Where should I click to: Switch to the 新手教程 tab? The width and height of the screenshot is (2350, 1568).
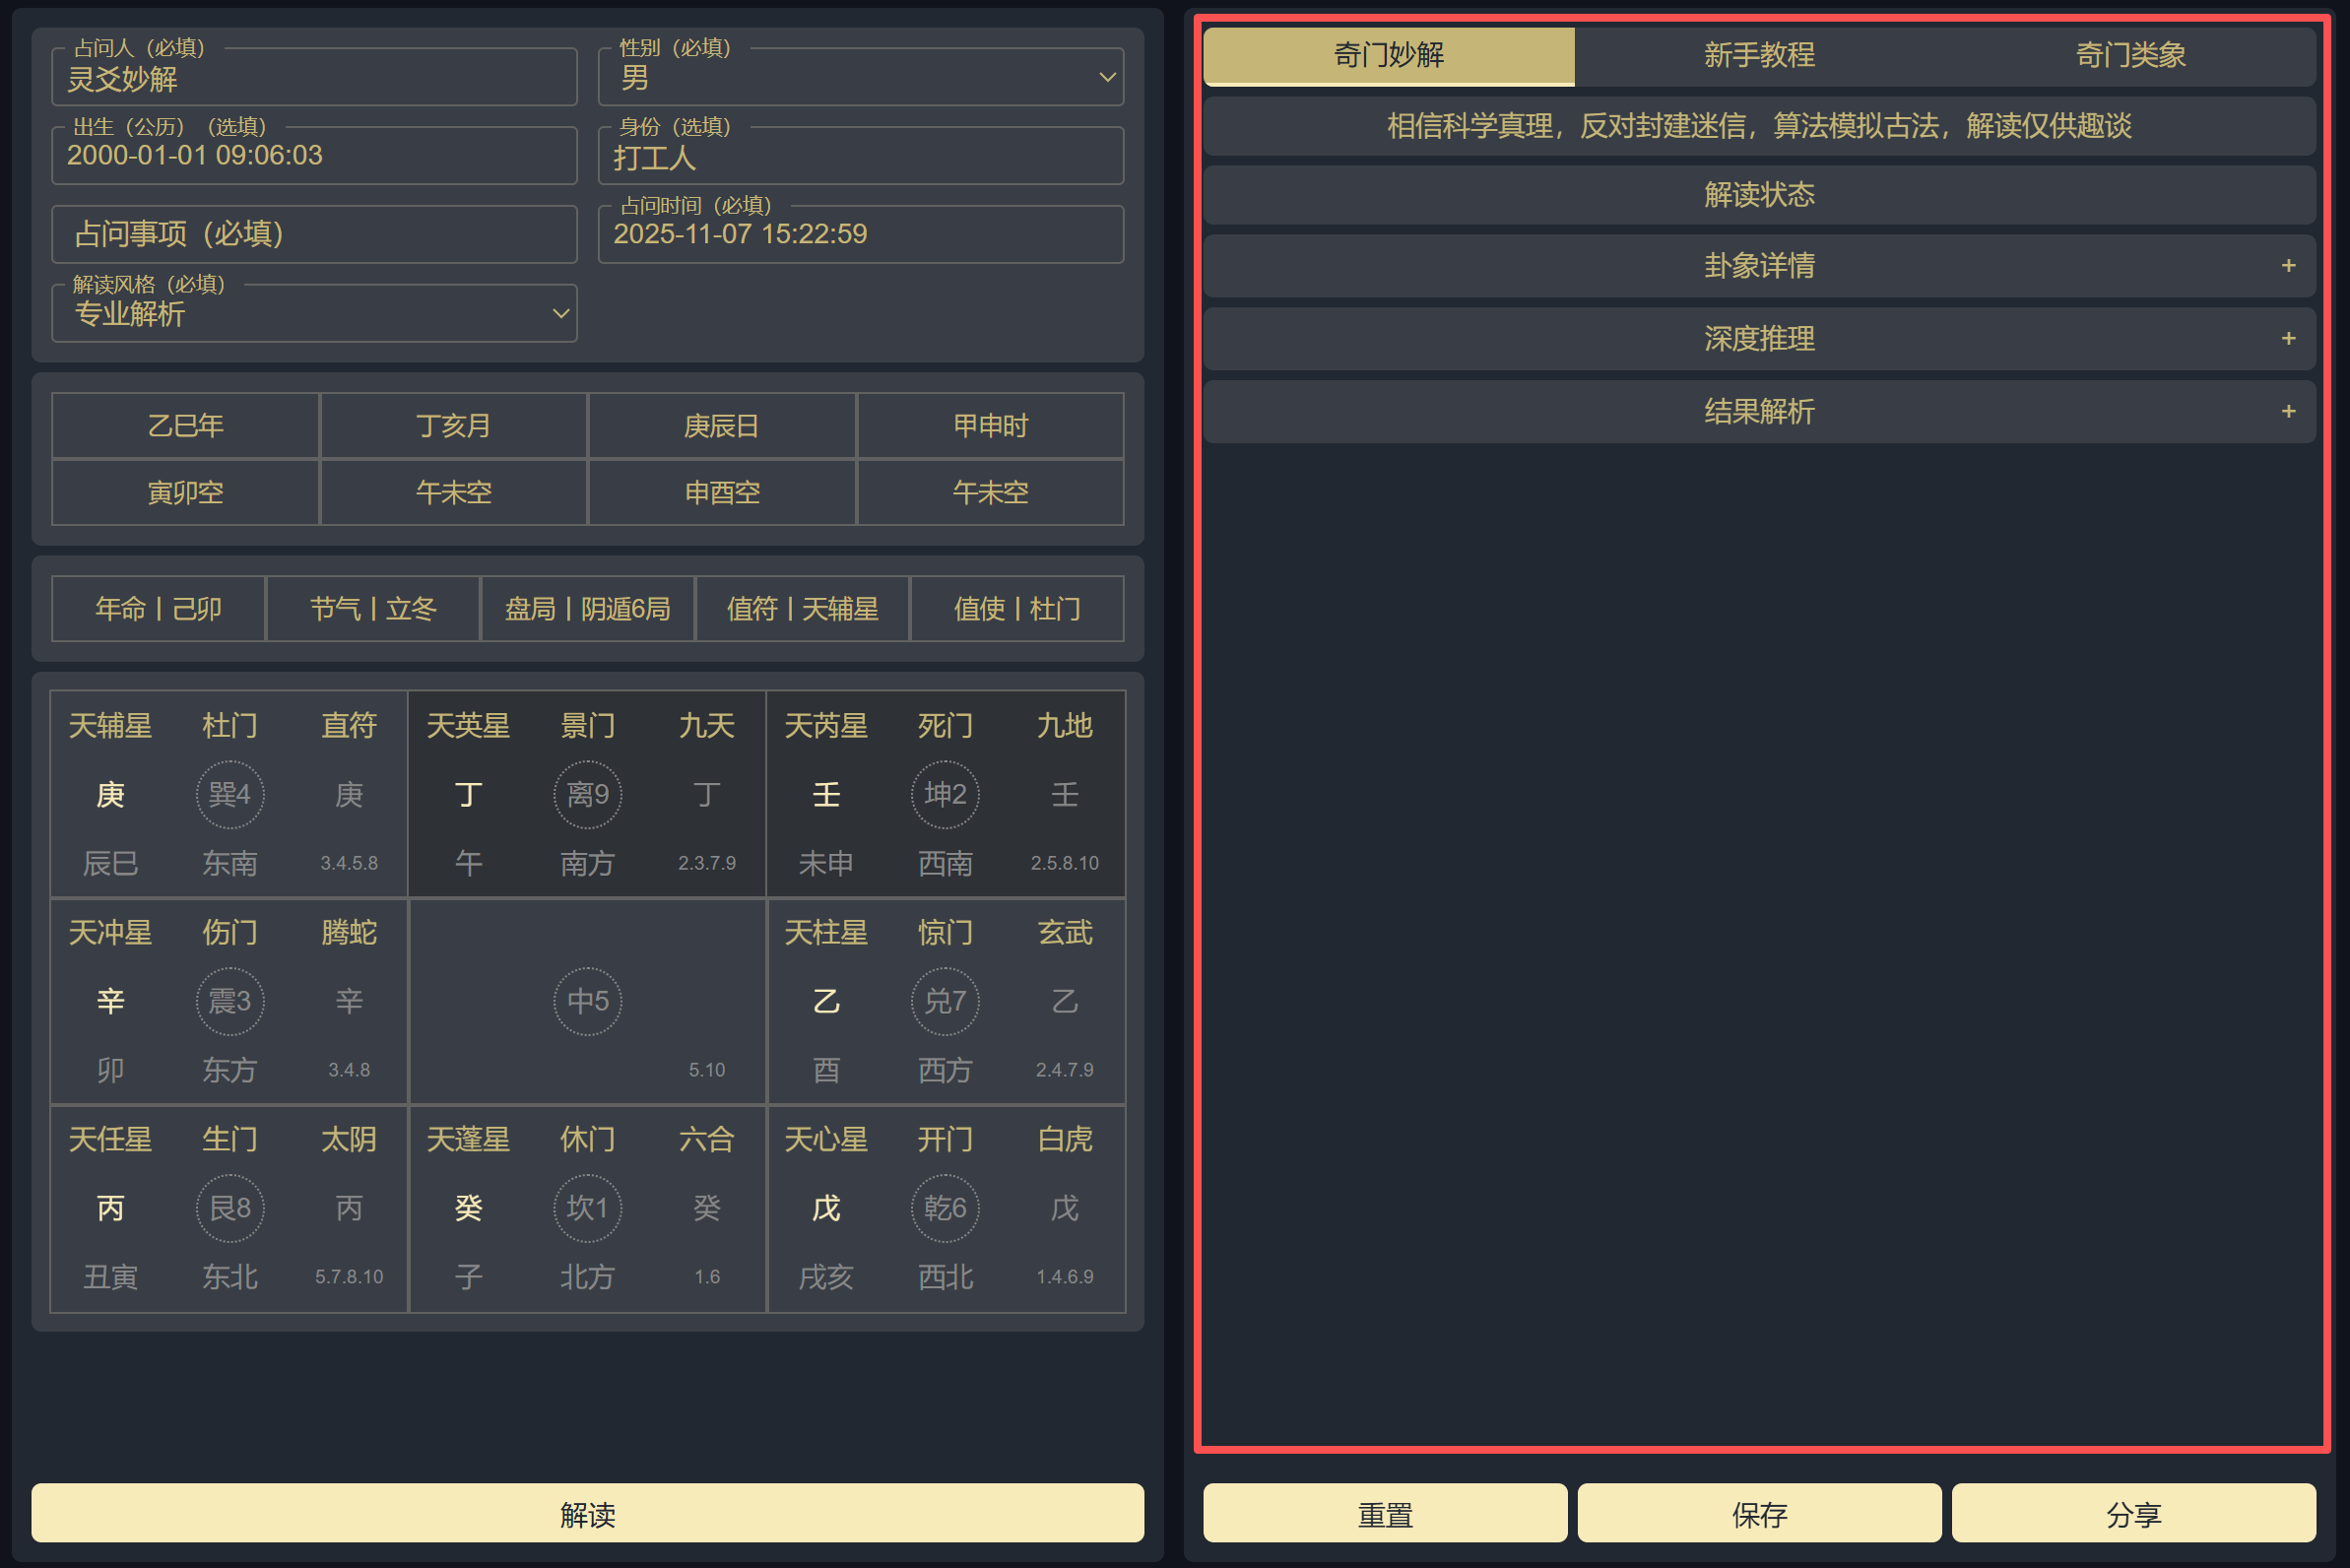[x=1759, y=55]
